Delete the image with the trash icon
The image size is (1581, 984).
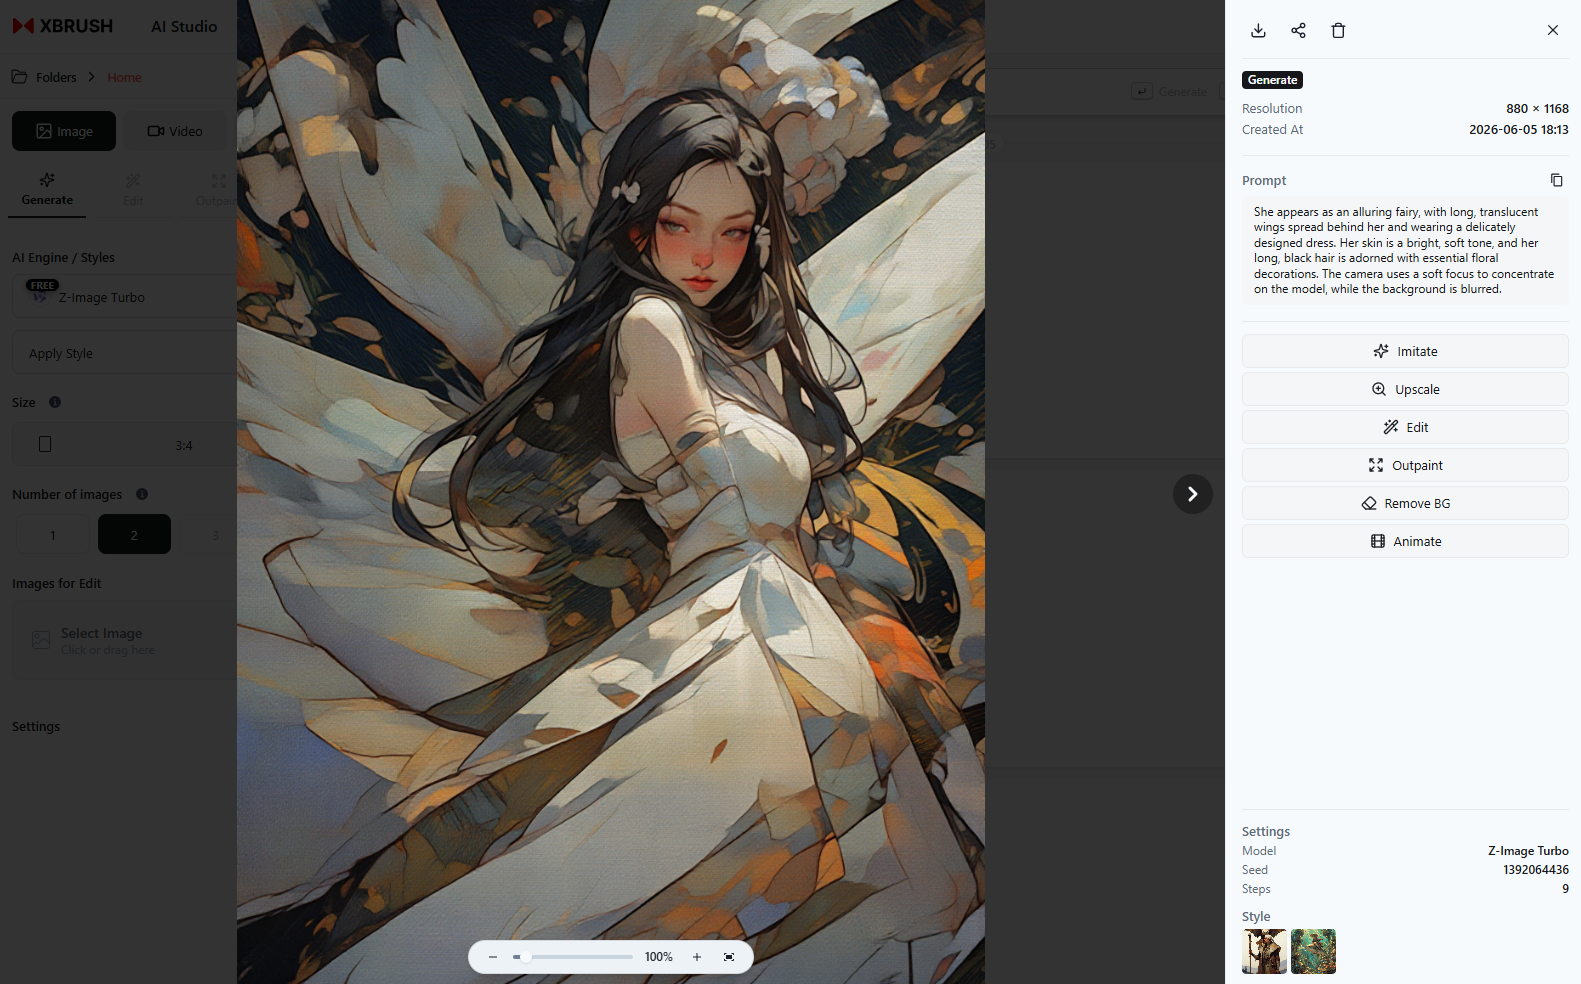(x=1338, y=30)
